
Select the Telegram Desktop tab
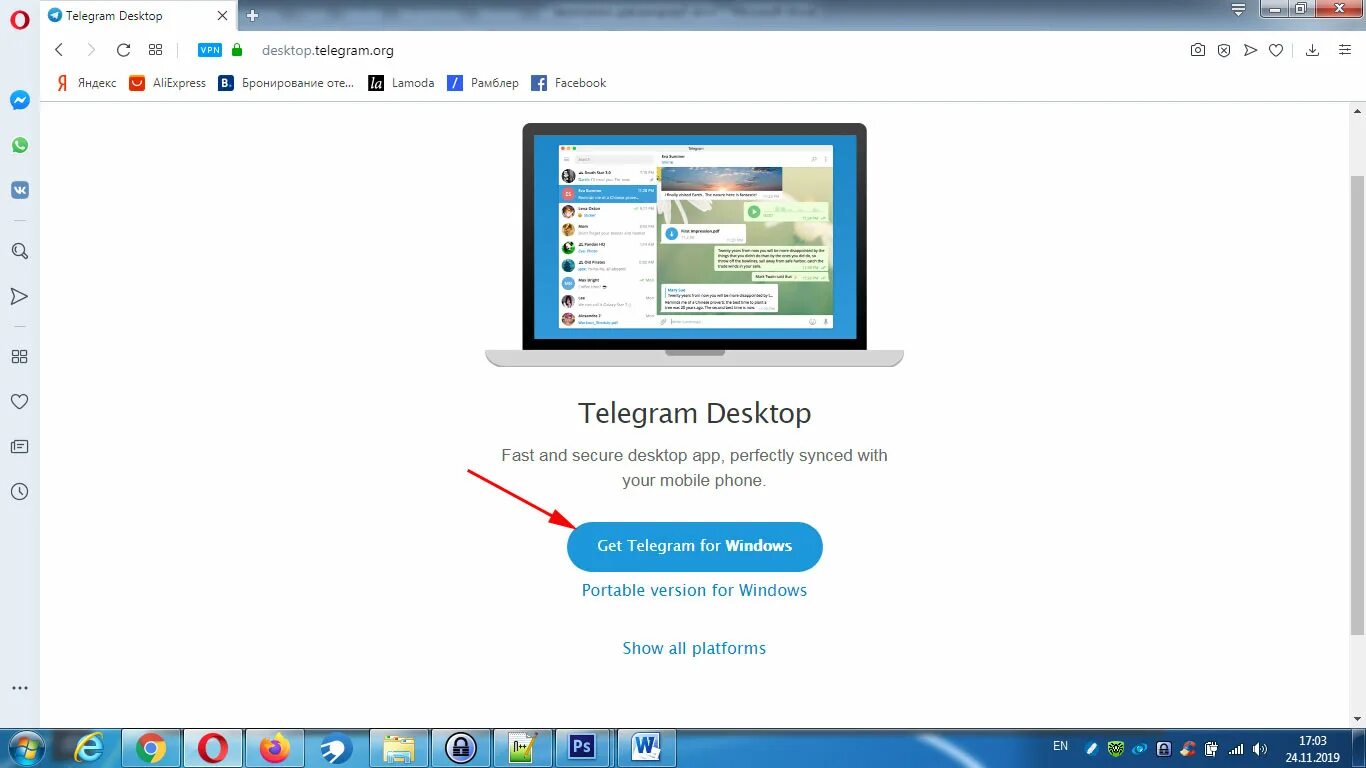coord(138,16)
